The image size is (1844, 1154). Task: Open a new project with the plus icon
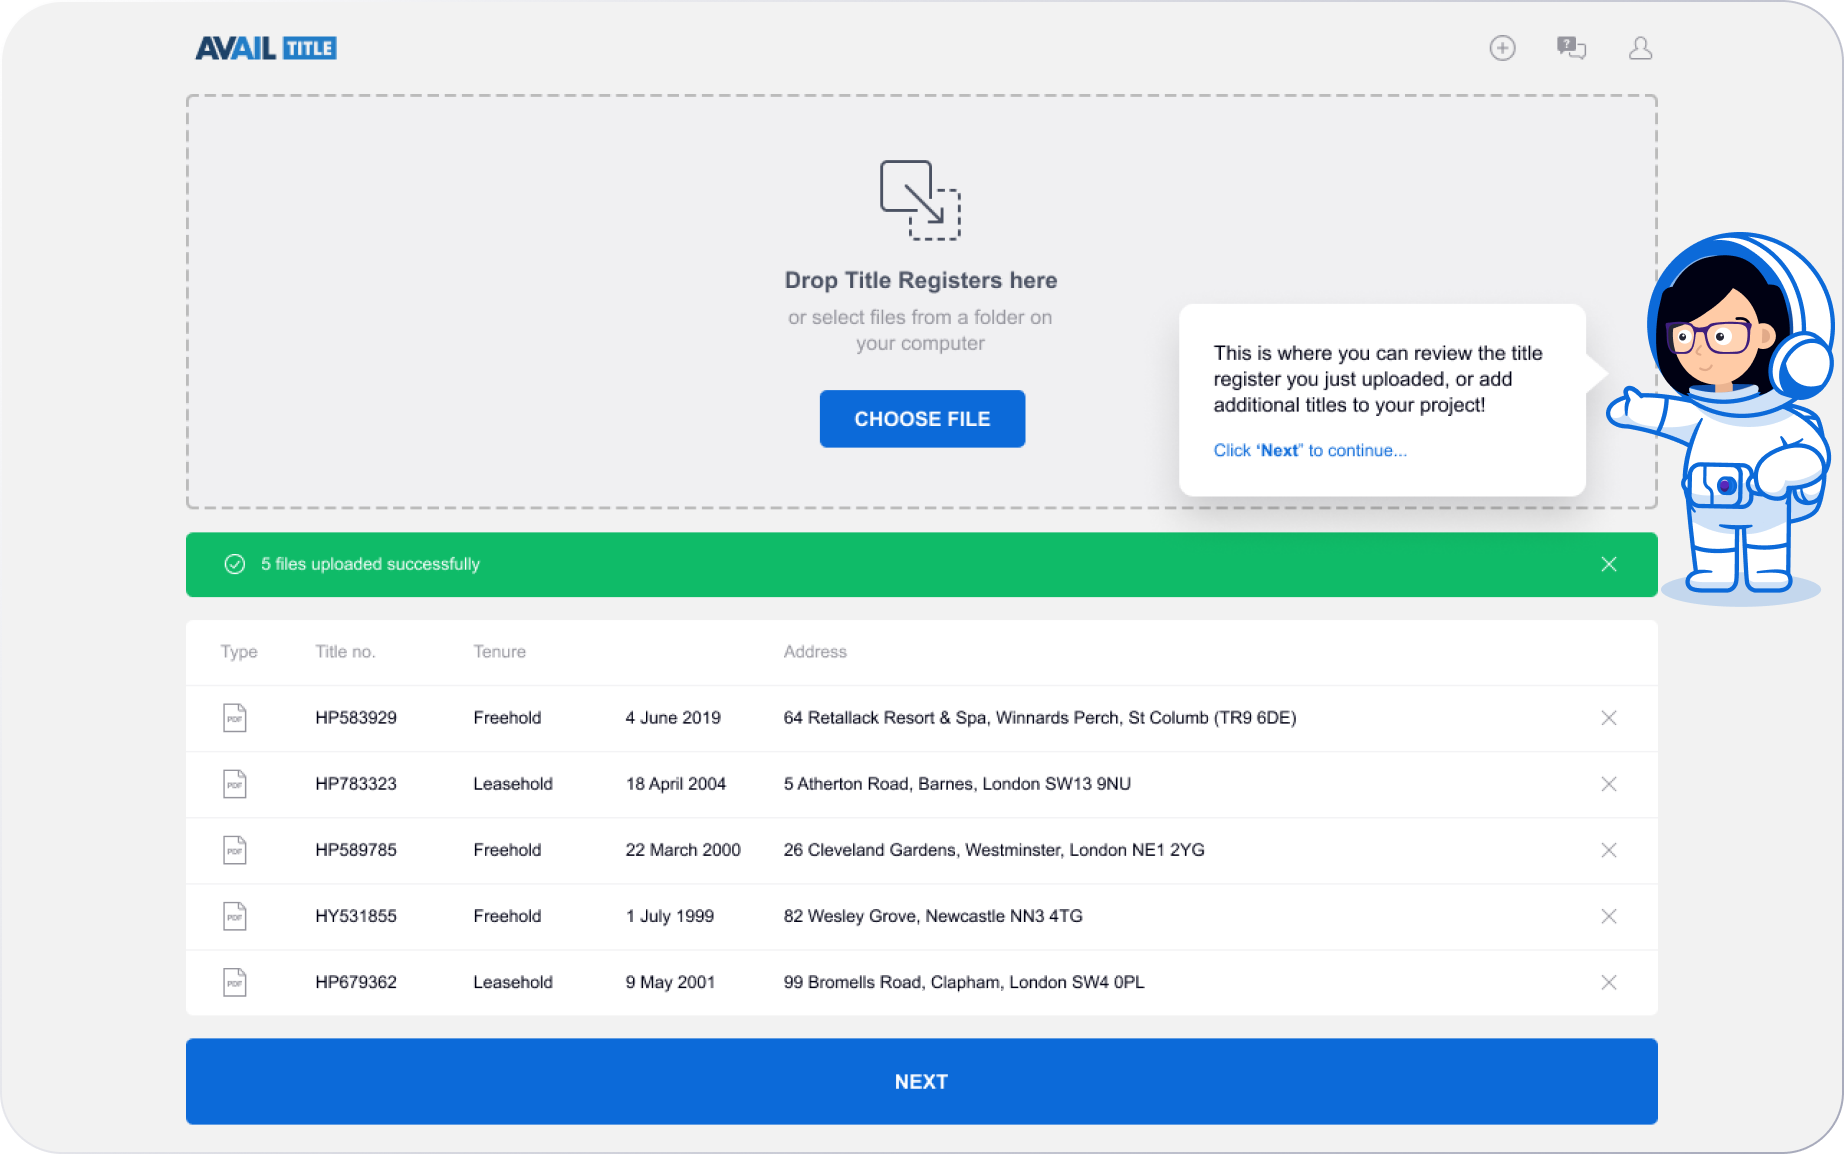1501,47
